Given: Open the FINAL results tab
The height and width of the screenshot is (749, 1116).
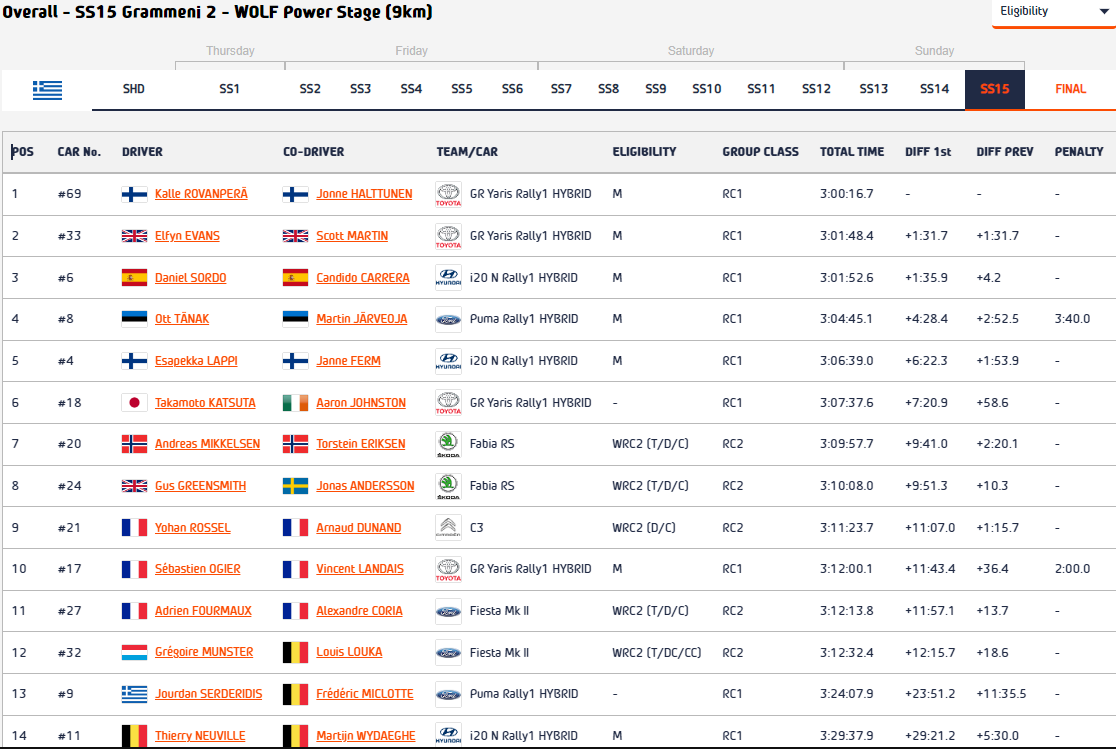Looking at the screenshot, I should click(1070, 89).
